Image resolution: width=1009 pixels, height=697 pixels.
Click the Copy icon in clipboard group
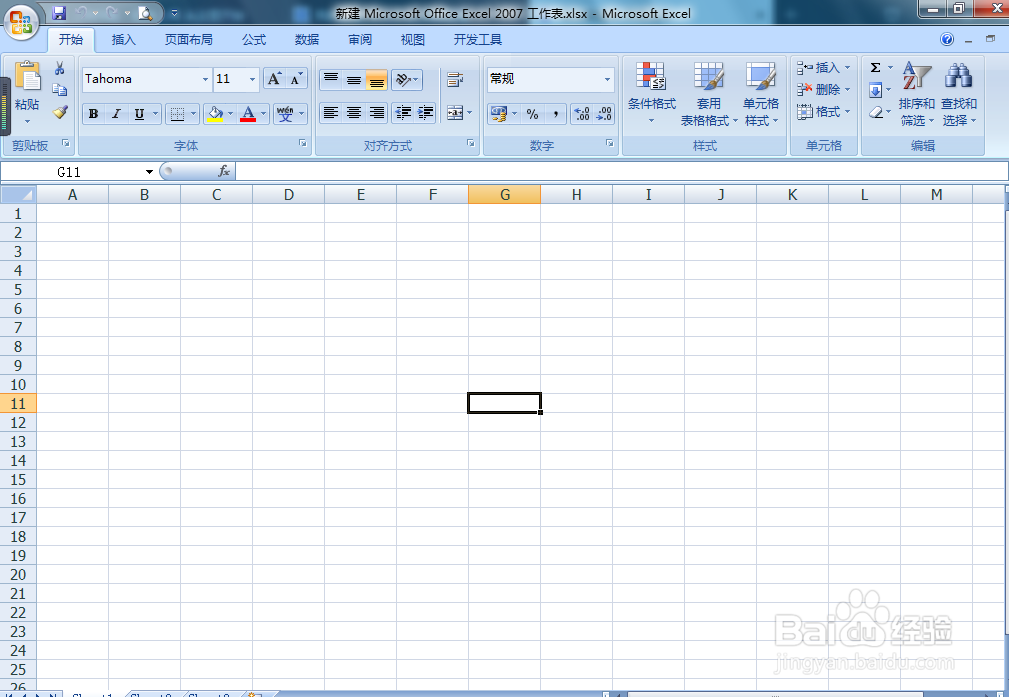pos(60,89)
